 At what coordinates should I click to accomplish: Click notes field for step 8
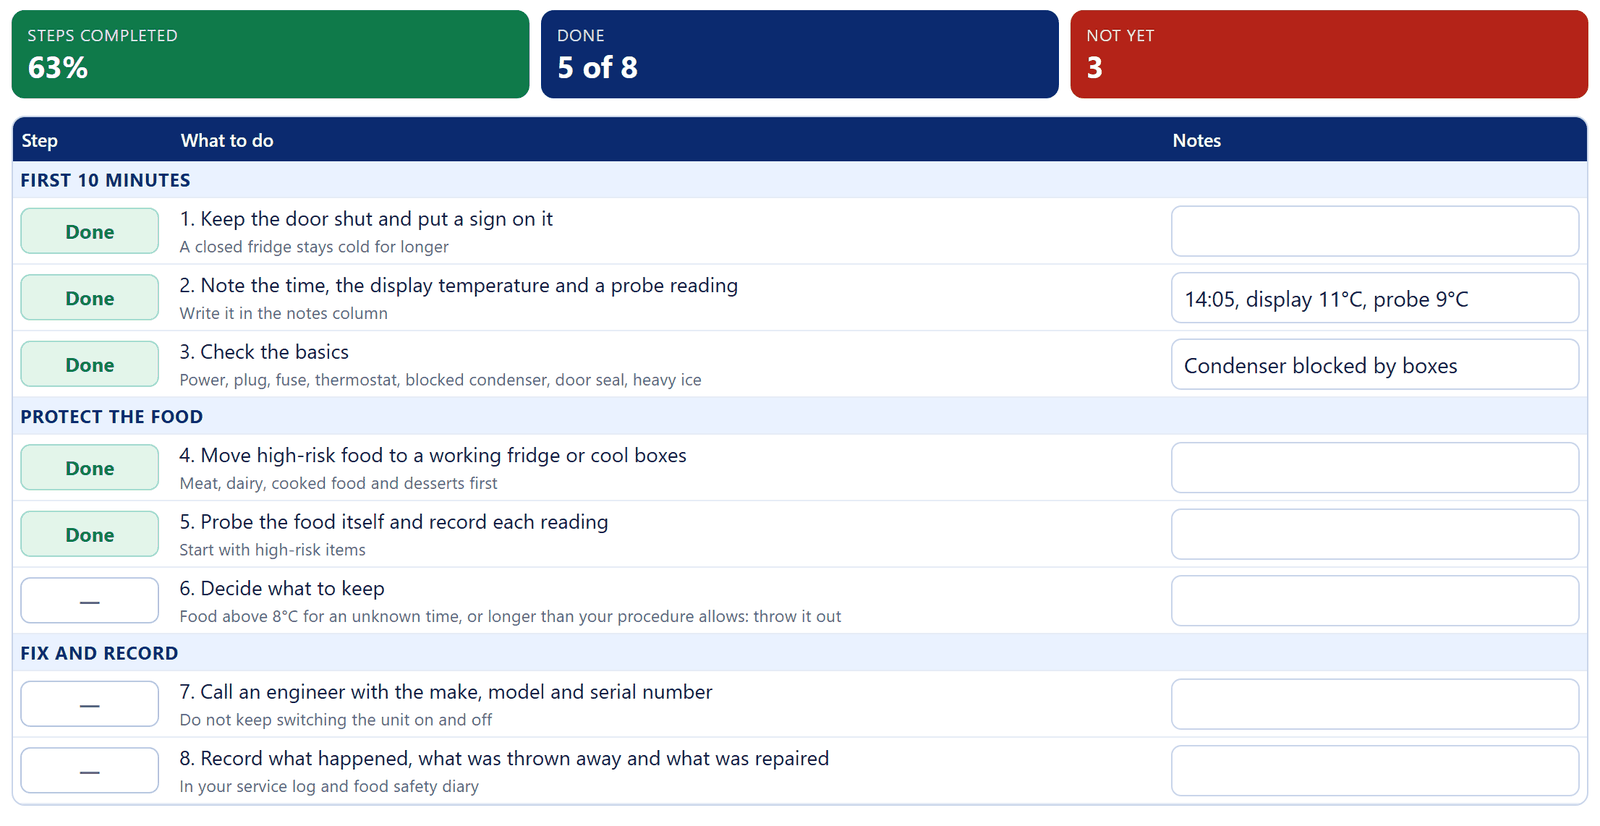click(1375, 771)
